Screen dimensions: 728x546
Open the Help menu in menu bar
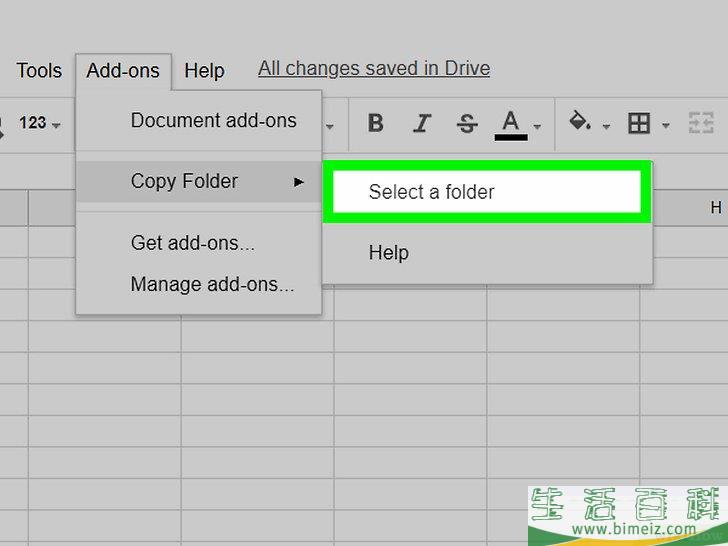(x=204, y=70)
